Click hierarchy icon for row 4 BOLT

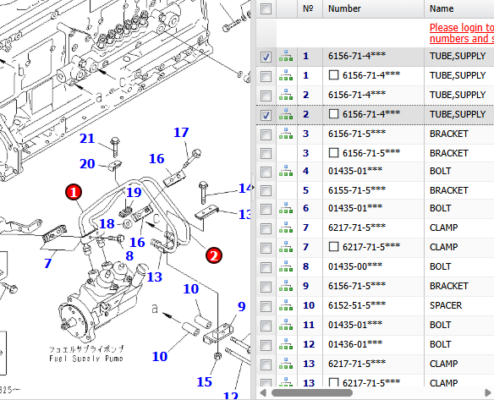coord(286,171)
